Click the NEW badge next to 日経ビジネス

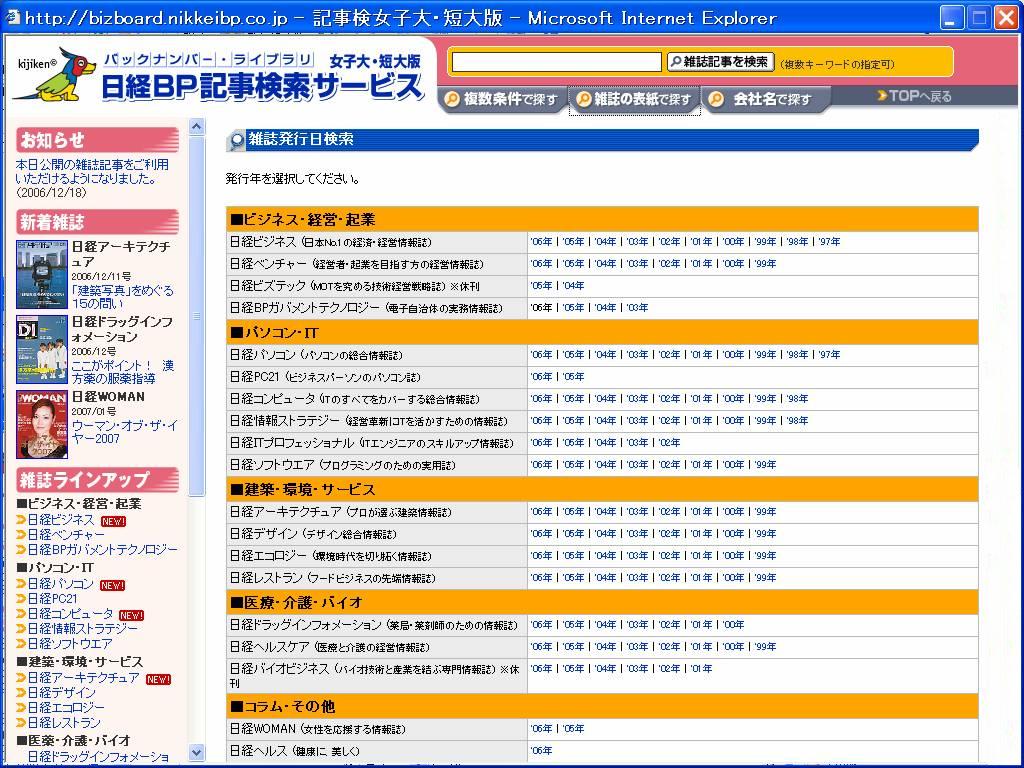[x=114, y=521]
